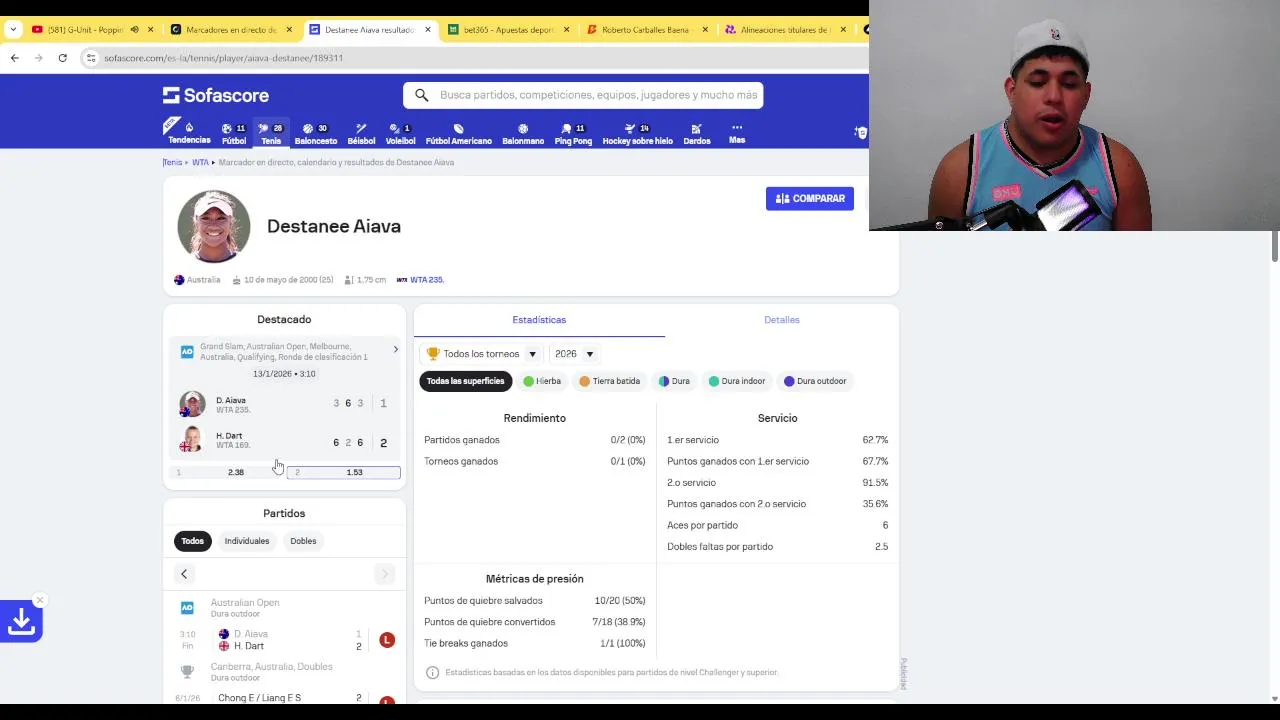Screen dimensions: 1280x720
Task: Open the Ping Pong section
Action: [x=573, y=134]
